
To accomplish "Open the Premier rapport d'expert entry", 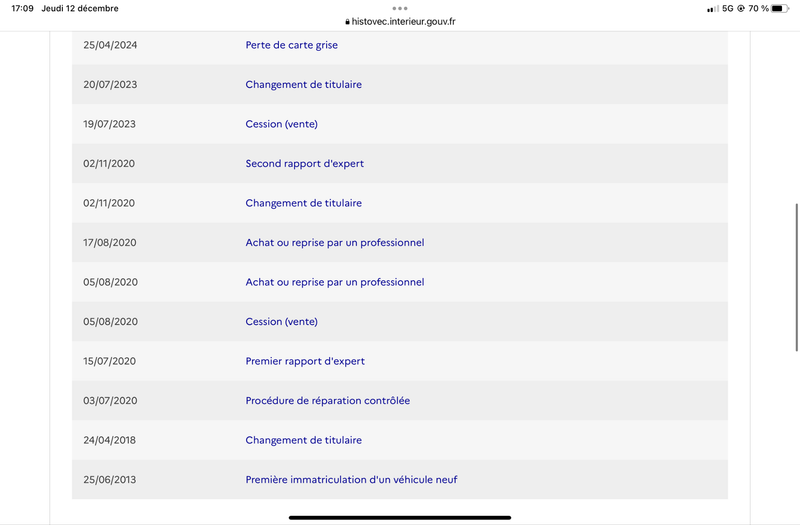I will coord(305,361).
